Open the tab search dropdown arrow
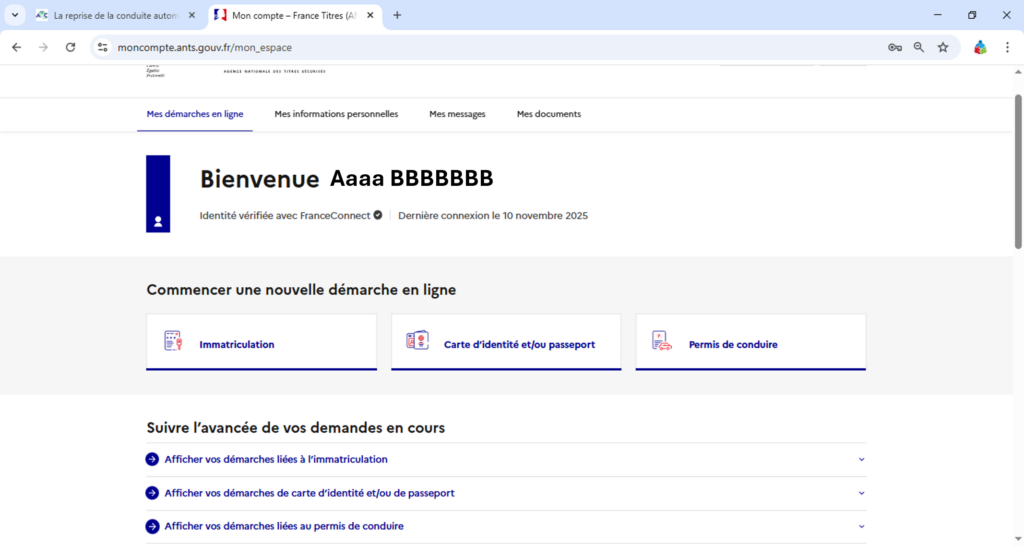Image resolution: width=1024 pixels, height=546 pixels. pos(15,15)
